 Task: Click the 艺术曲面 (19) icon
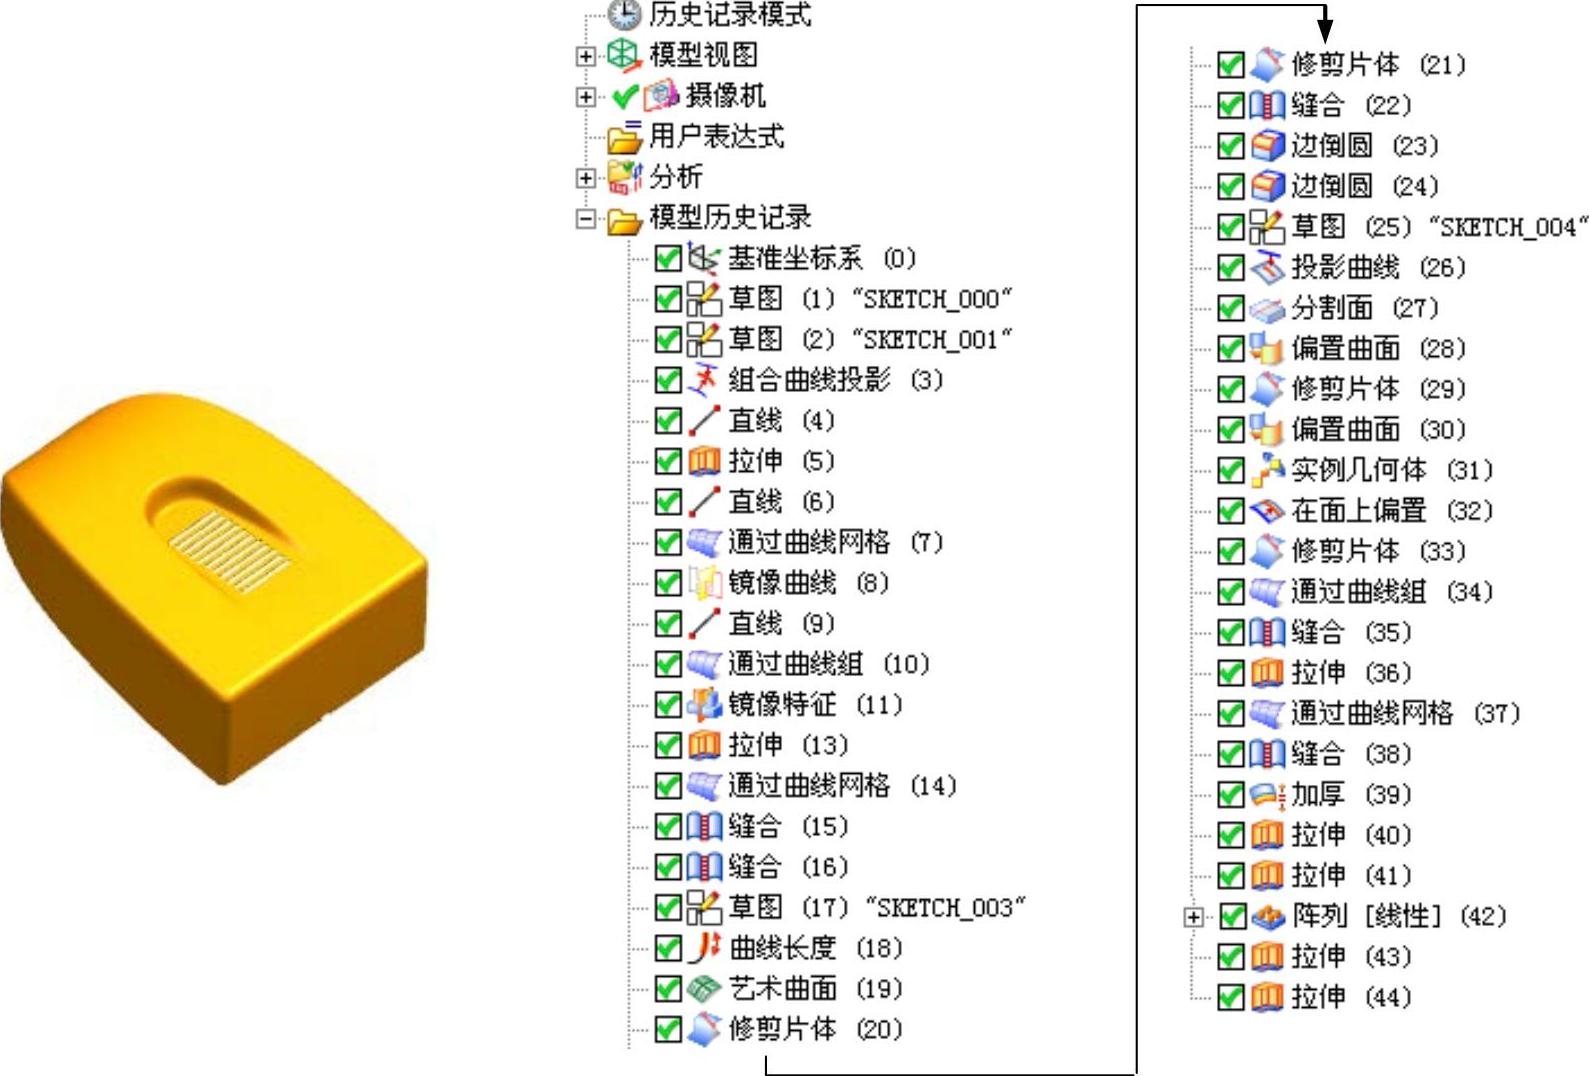coord(704,988)
